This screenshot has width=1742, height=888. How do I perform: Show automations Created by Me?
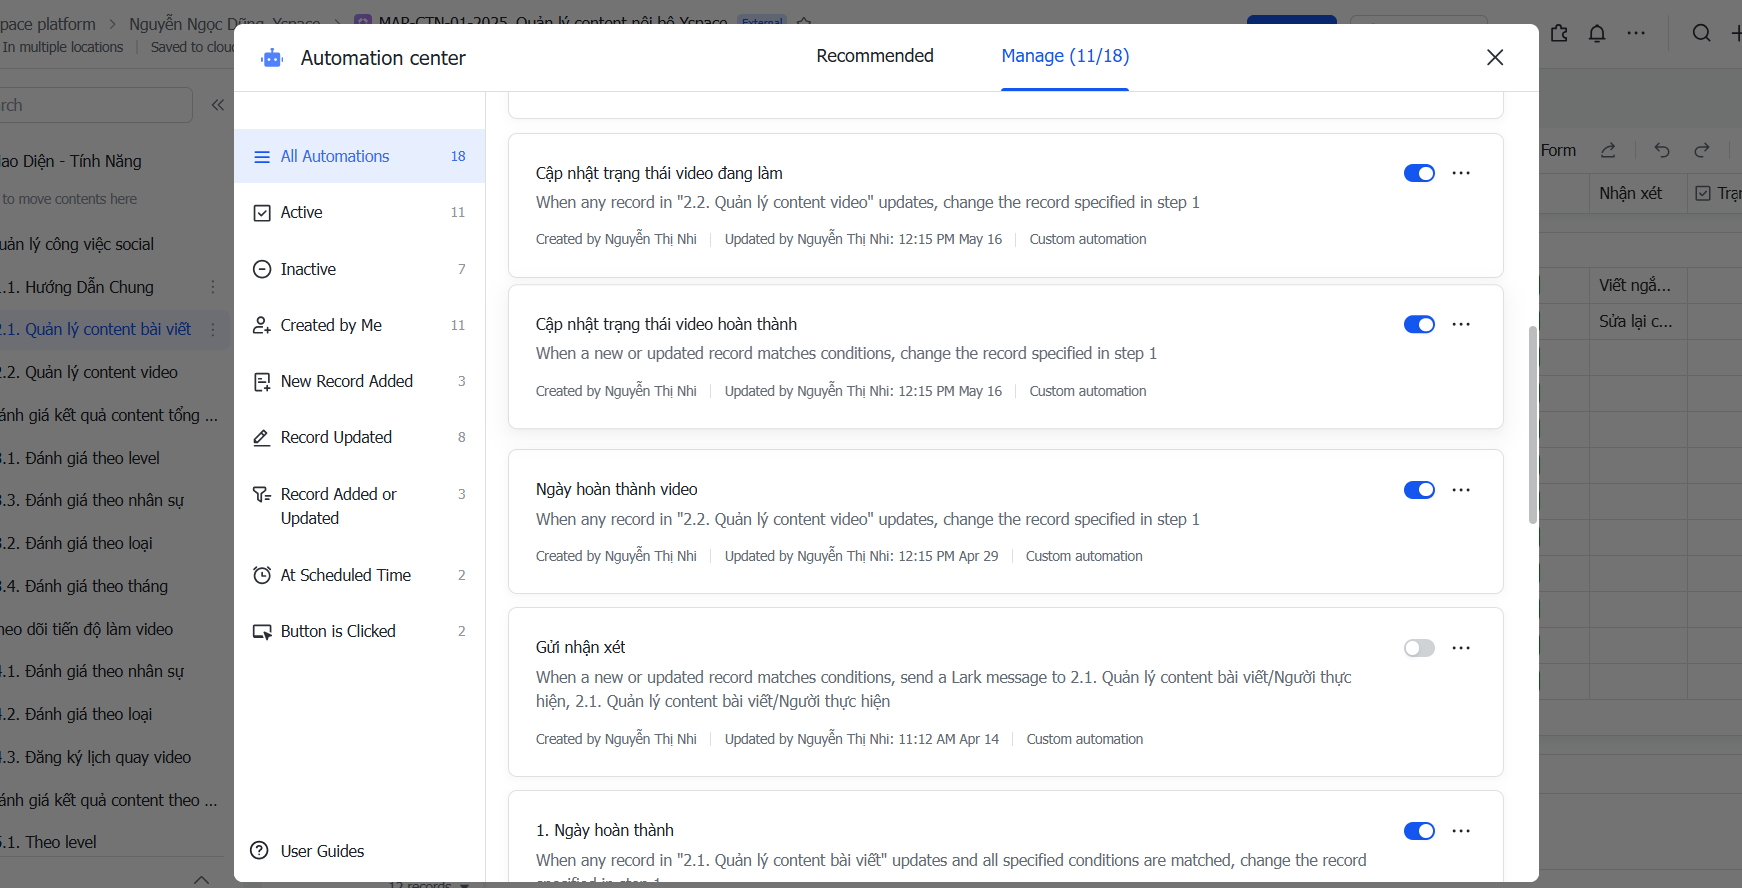point(360,325)
